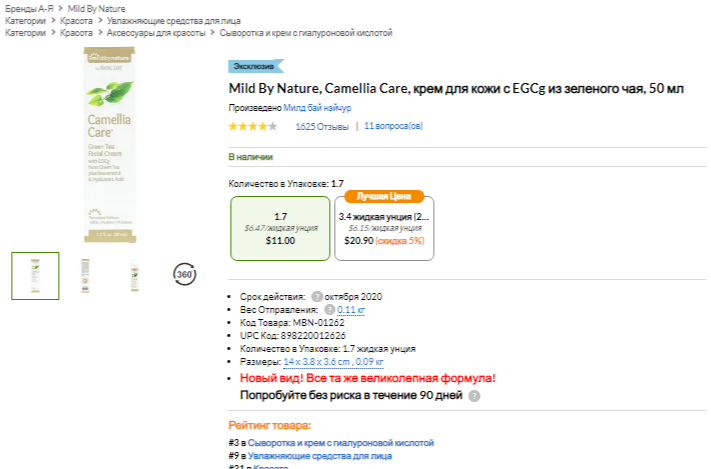Click the 90-day risk-free help icon
This screenshot has height=469, width=711.
pos(474,396)
